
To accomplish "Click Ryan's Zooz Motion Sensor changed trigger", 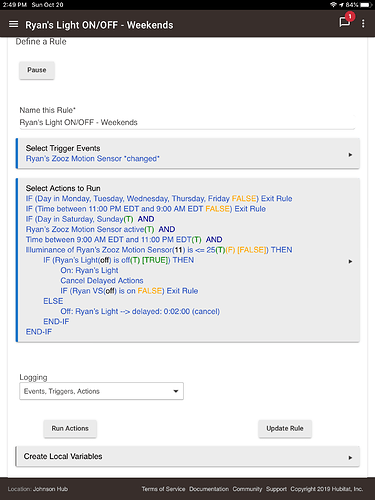I will [x=93, y=159].
